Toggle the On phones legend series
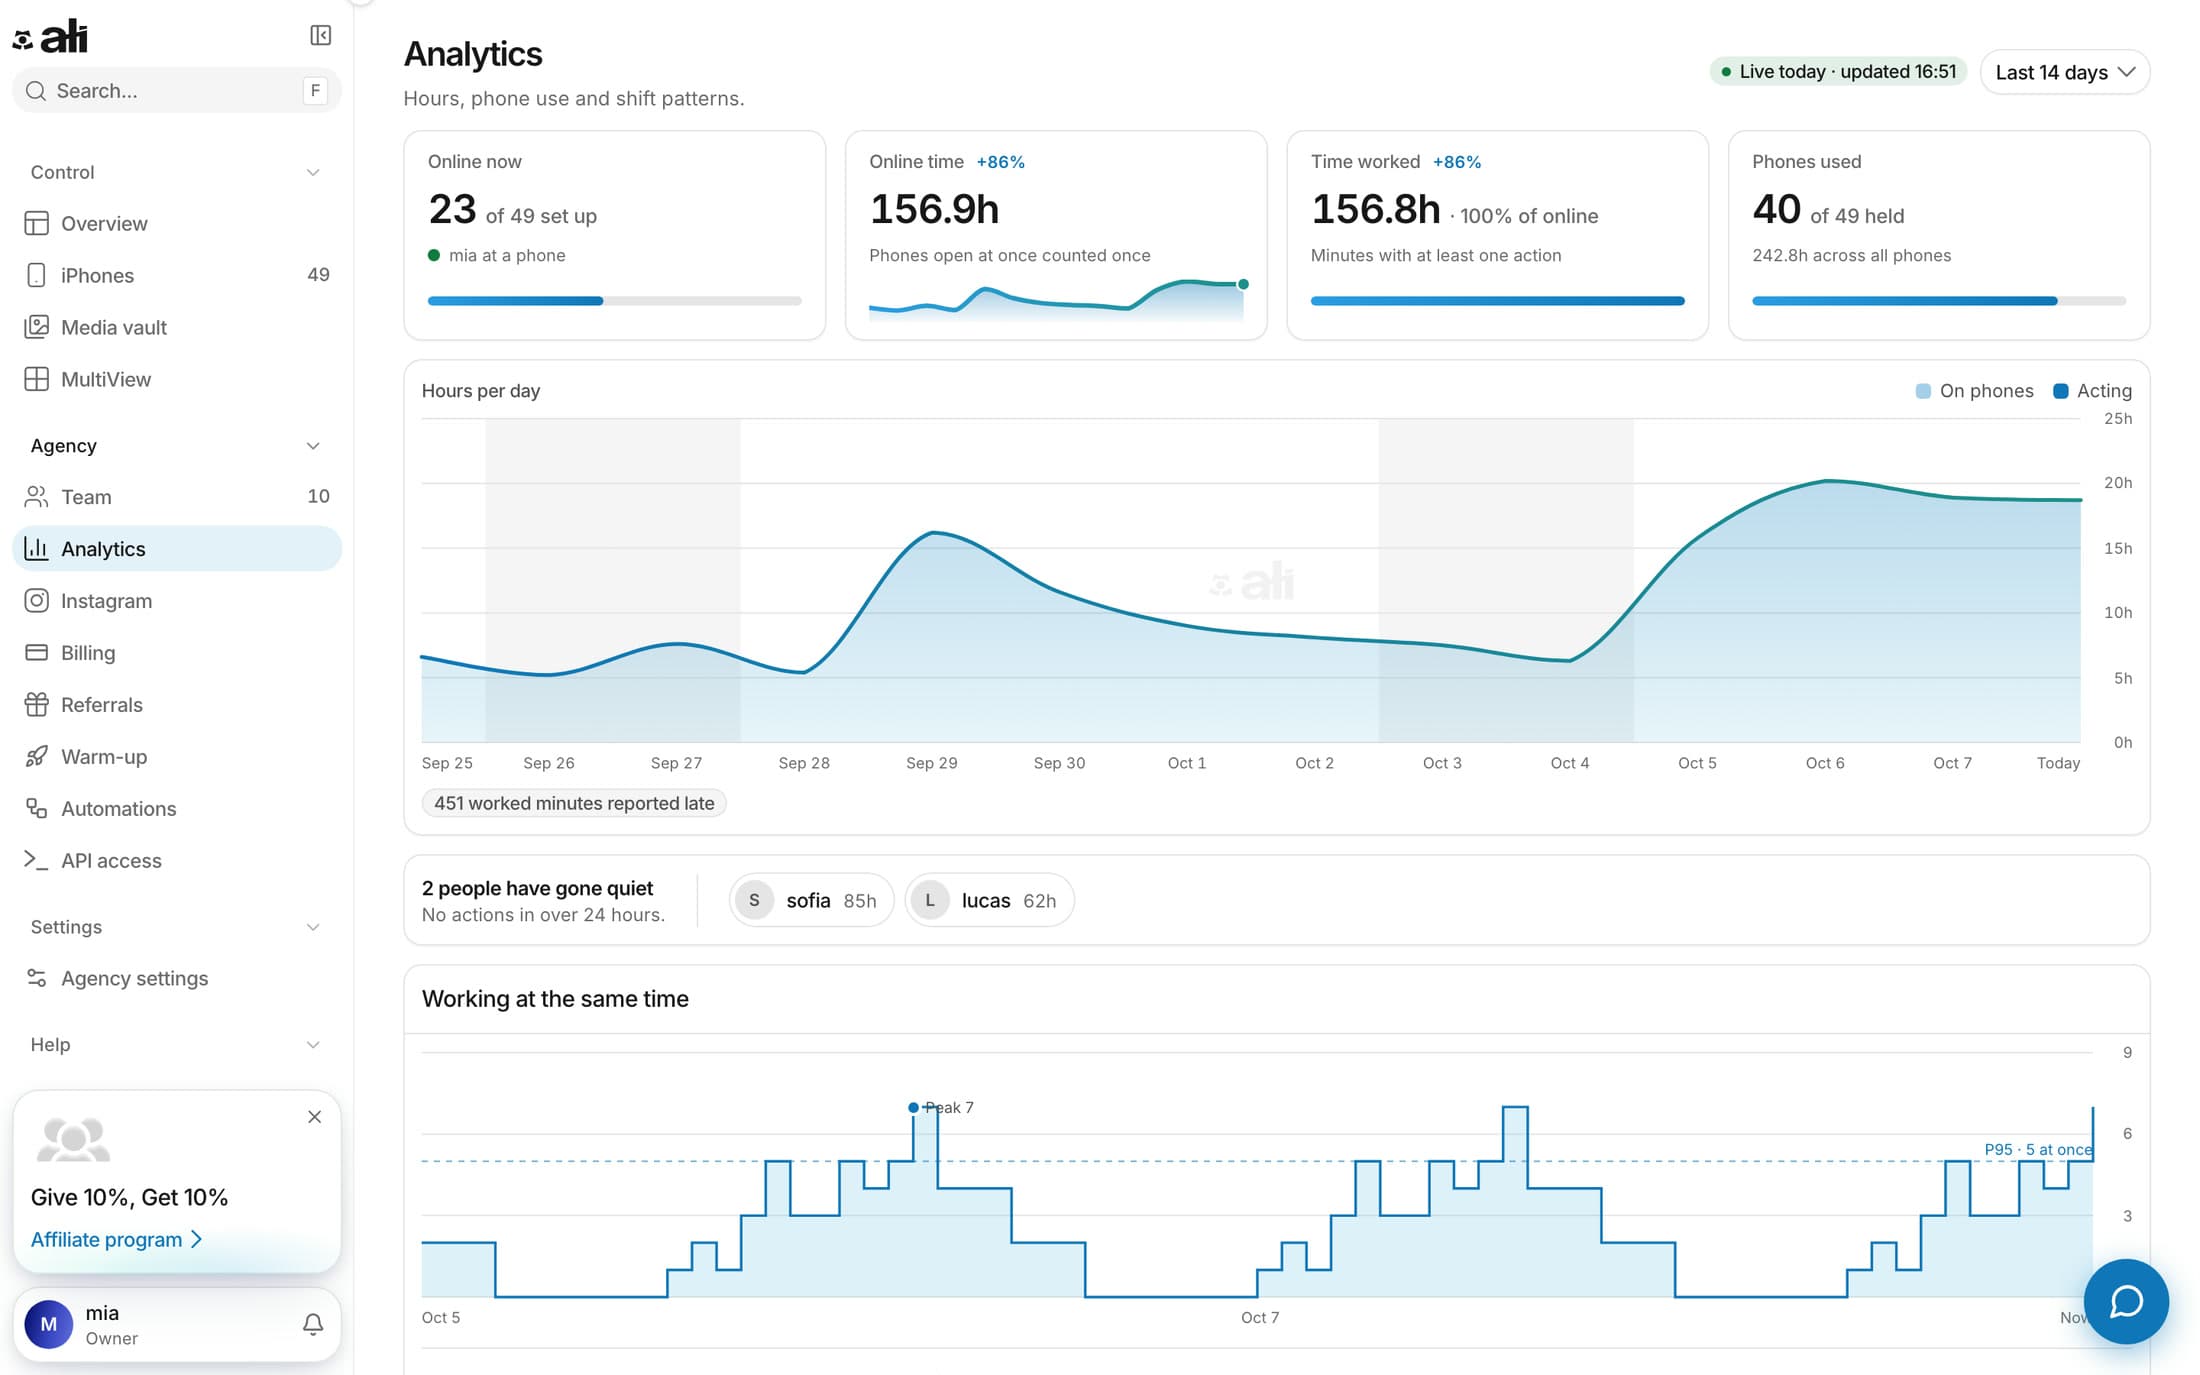The image size is (2200, 1375). 1974,391
